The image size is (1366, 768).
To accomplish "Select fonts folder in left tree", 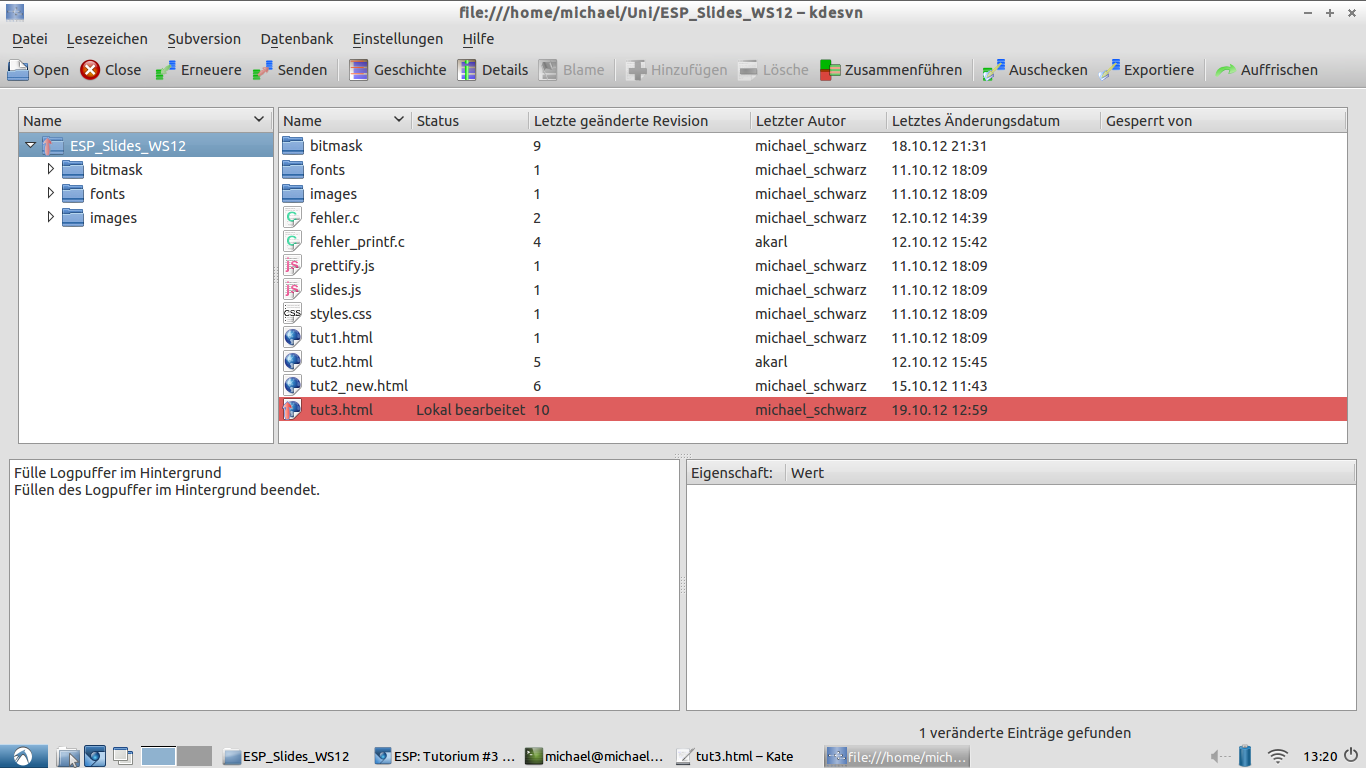I will [107, 194].
